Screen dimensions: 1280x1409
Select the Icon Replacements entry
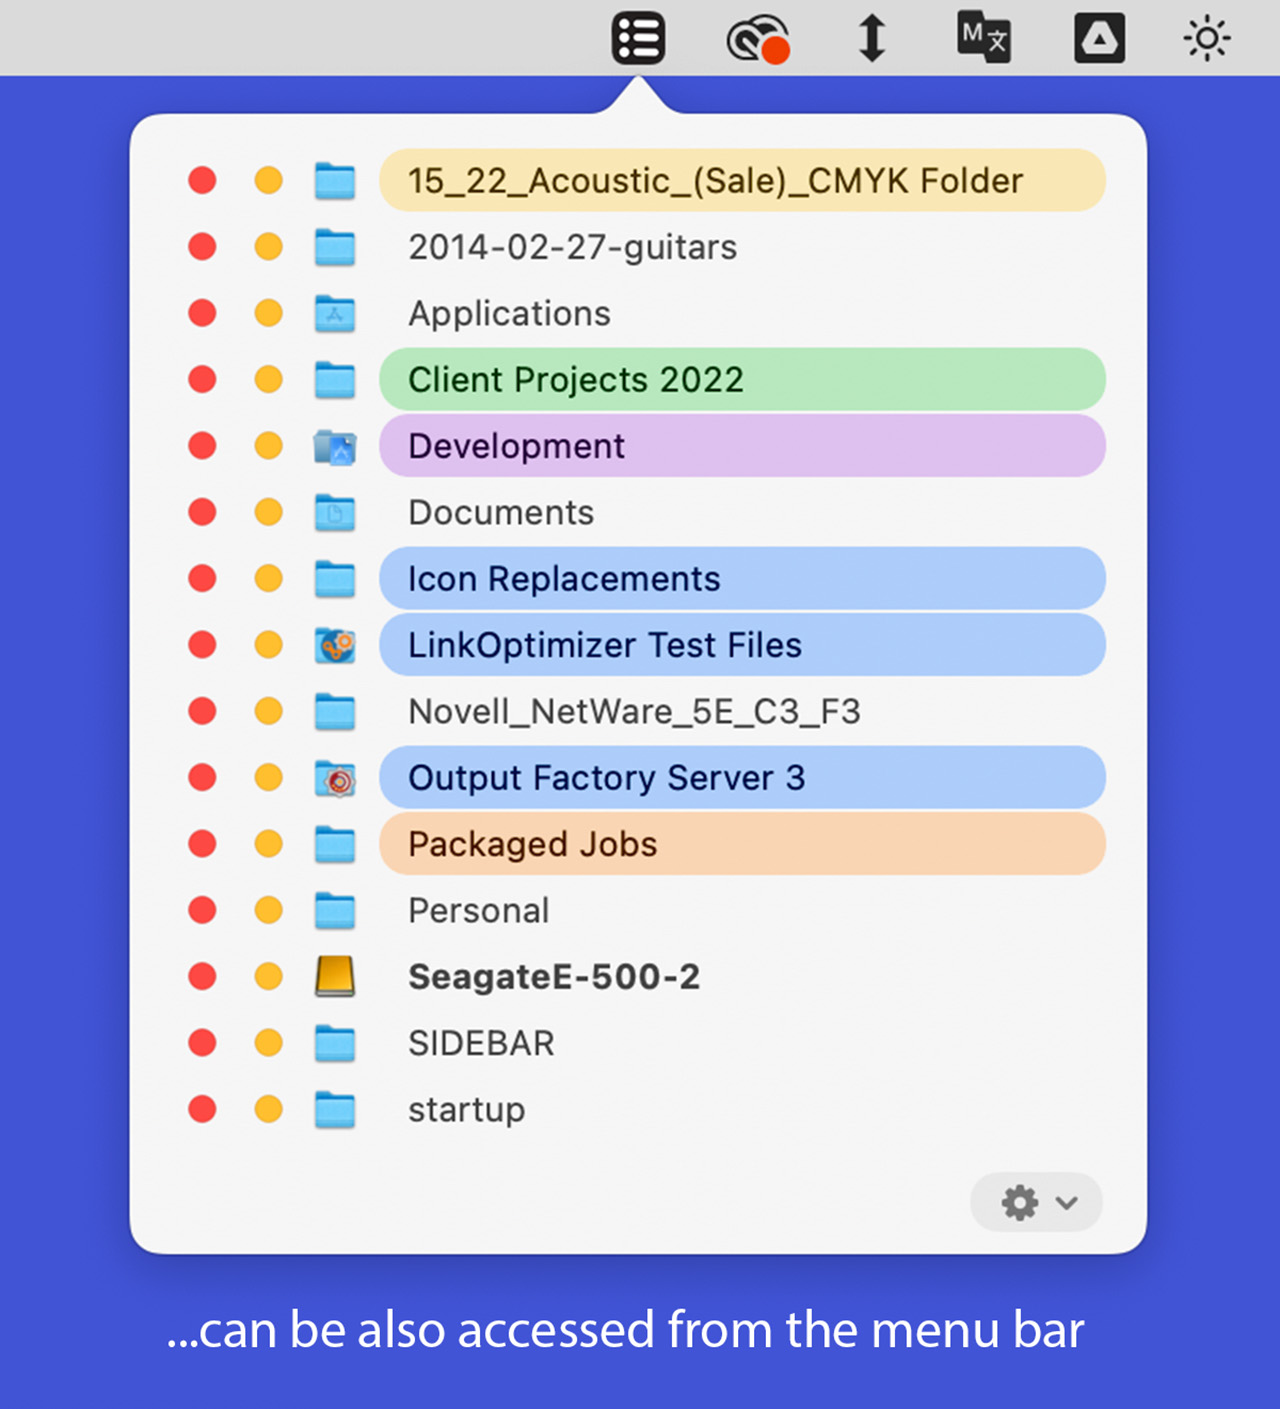pos(563,578)
